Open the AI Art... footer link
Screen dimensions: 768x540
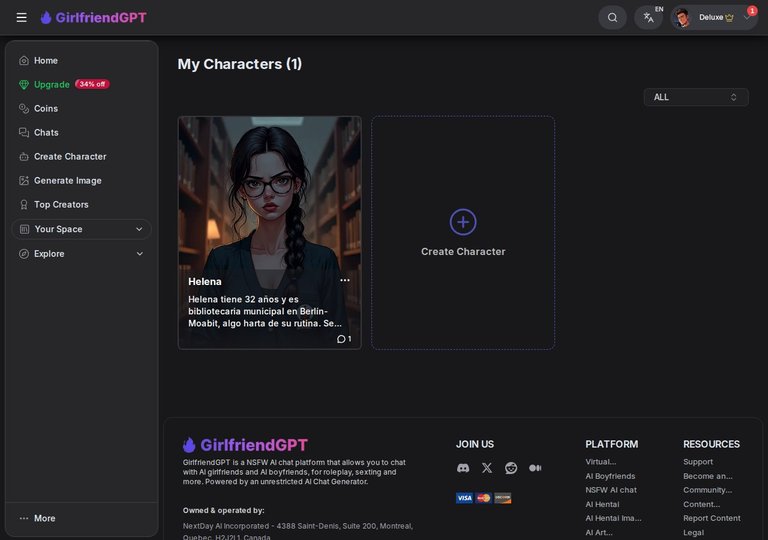coord(599,532)
